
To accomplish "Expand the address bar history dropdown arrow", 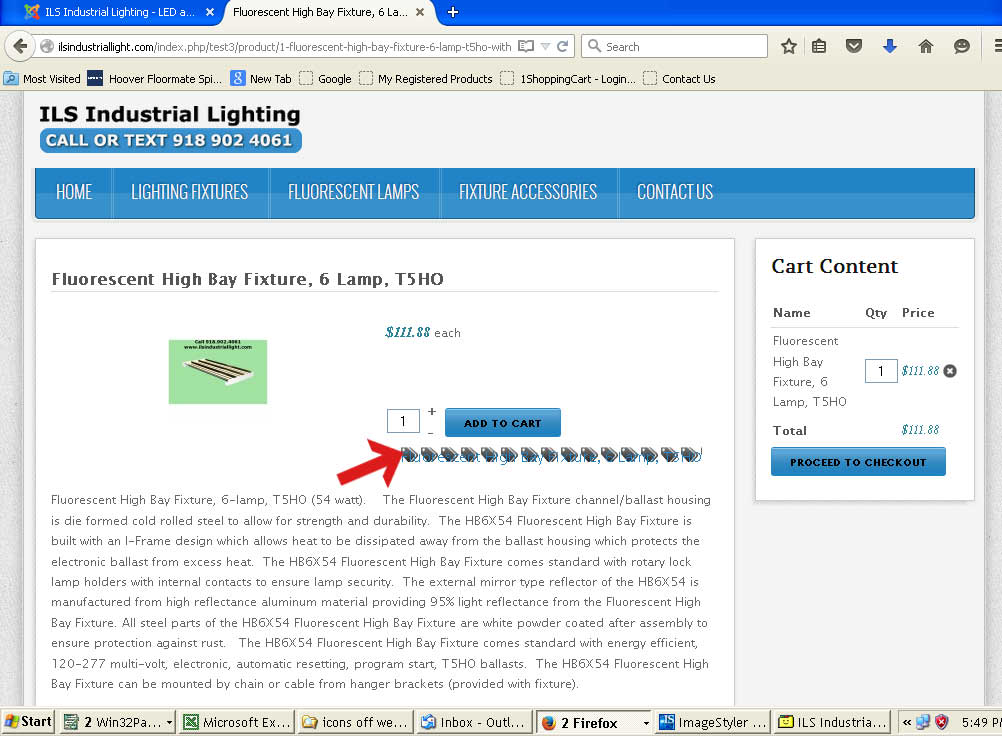I will [x=546, y=47].
